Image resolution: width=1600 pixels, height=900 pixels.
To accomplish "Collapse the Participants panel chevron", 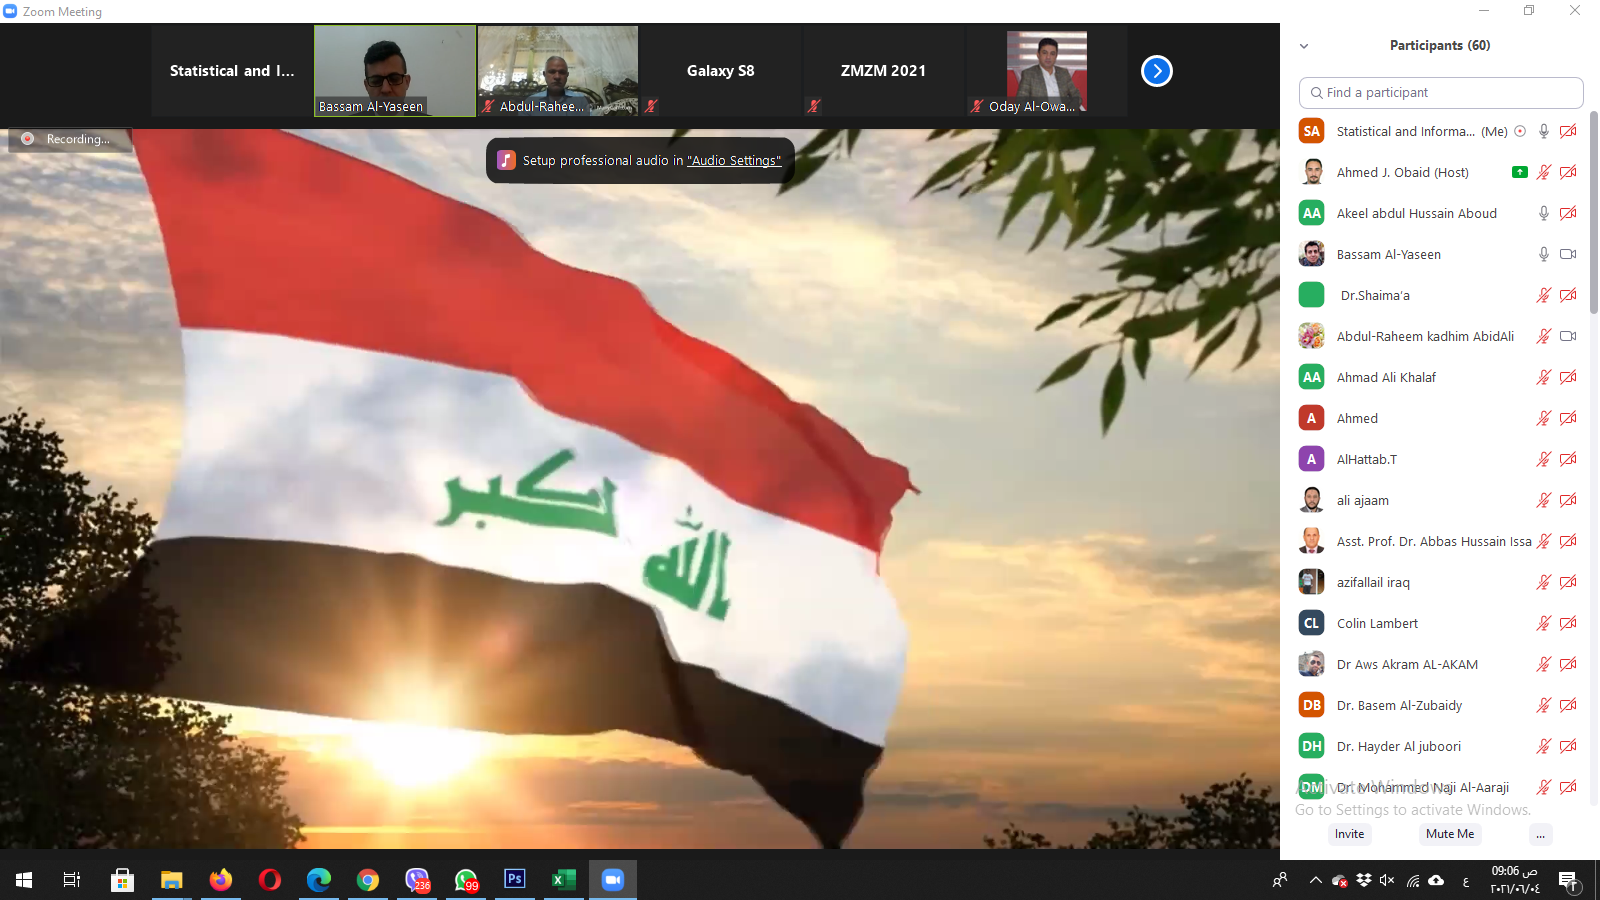I will click(x=1304, y=46).
